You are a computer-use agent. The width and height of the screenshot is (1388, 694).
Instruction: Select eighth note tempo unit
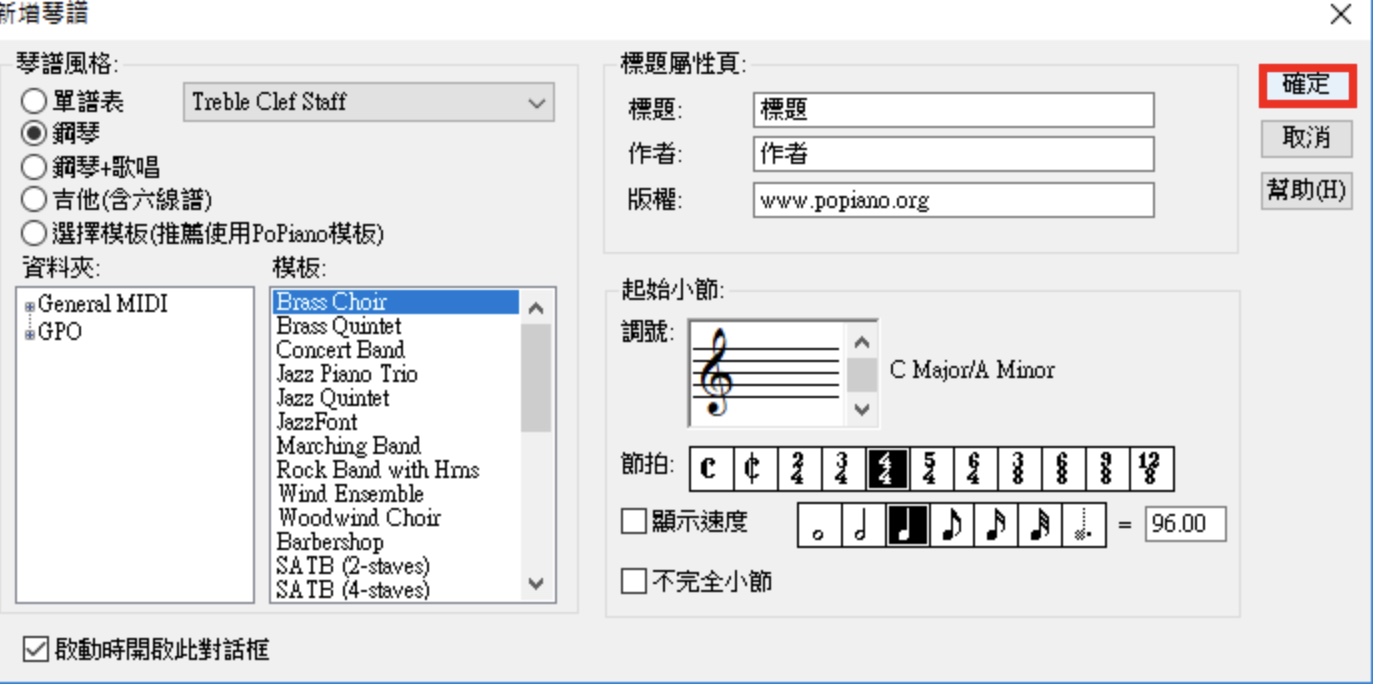tap(952, 525)
